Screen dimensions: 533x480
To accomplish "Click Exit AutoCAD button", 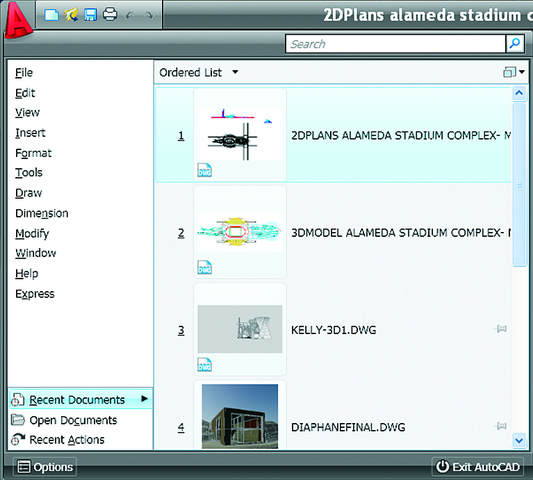I will coord(477,467).
